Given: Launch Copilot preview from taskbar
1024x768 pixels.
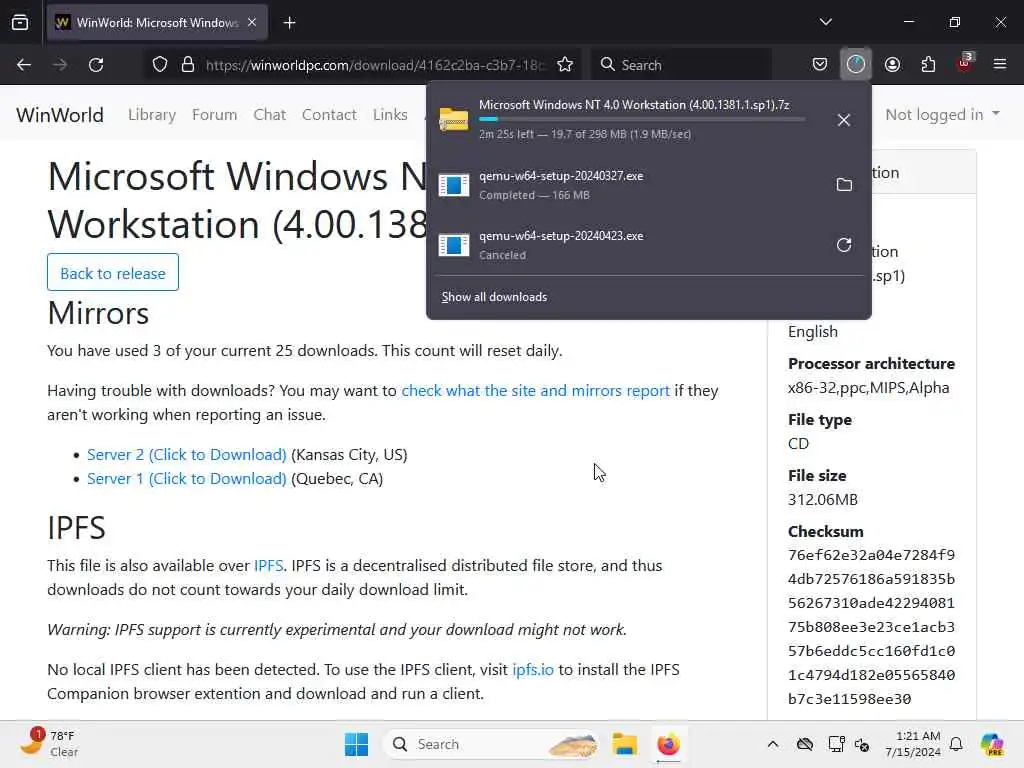Looking at the screenshot, I should pos(992,744).
